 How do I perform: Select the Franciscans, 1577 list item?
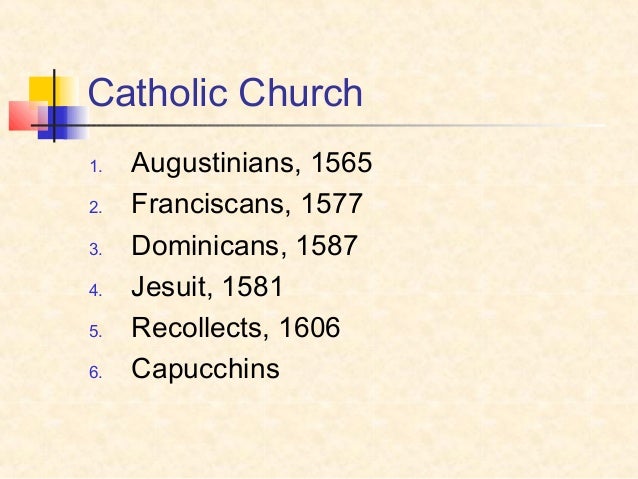(x=247, y=203)
